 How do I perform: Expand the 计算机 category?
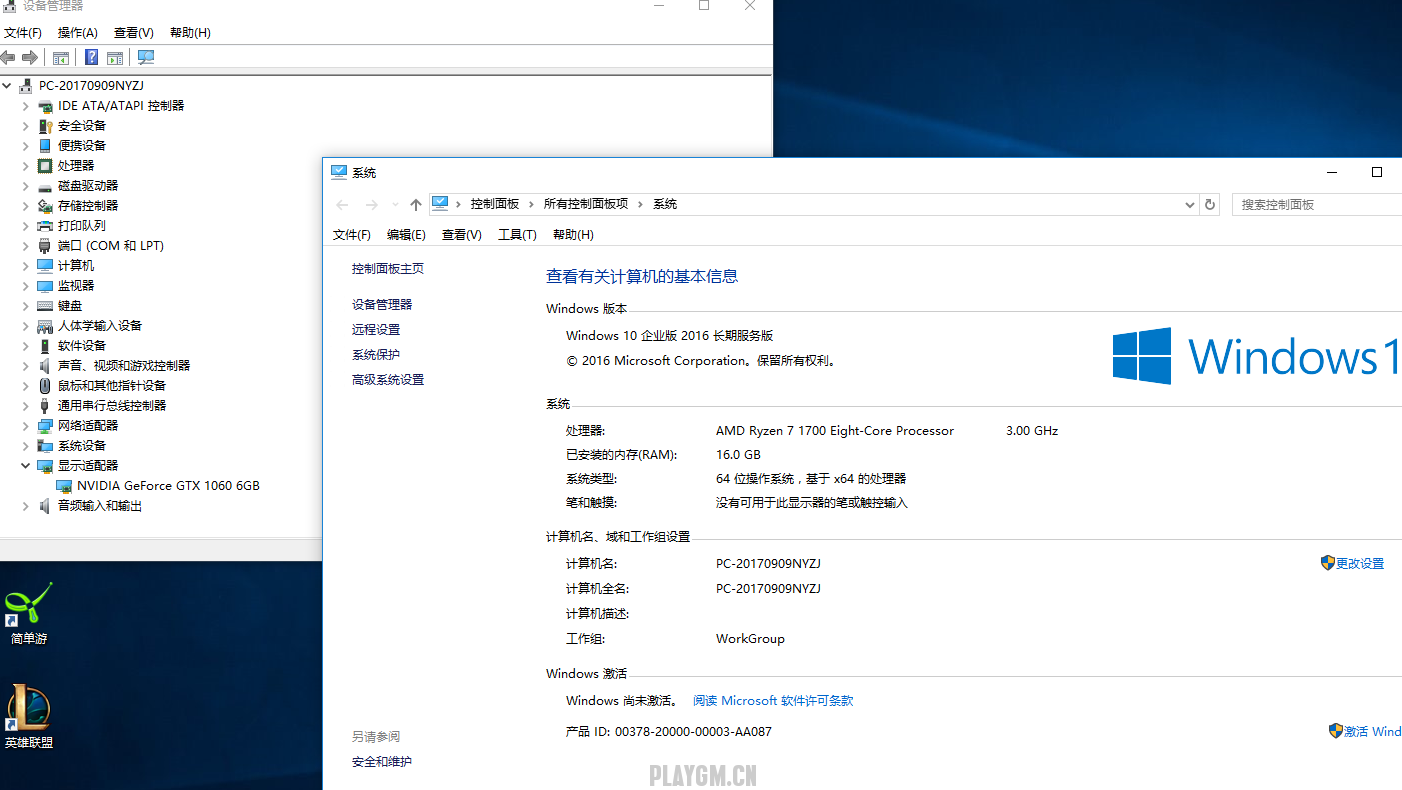click(x=26, y=266)
